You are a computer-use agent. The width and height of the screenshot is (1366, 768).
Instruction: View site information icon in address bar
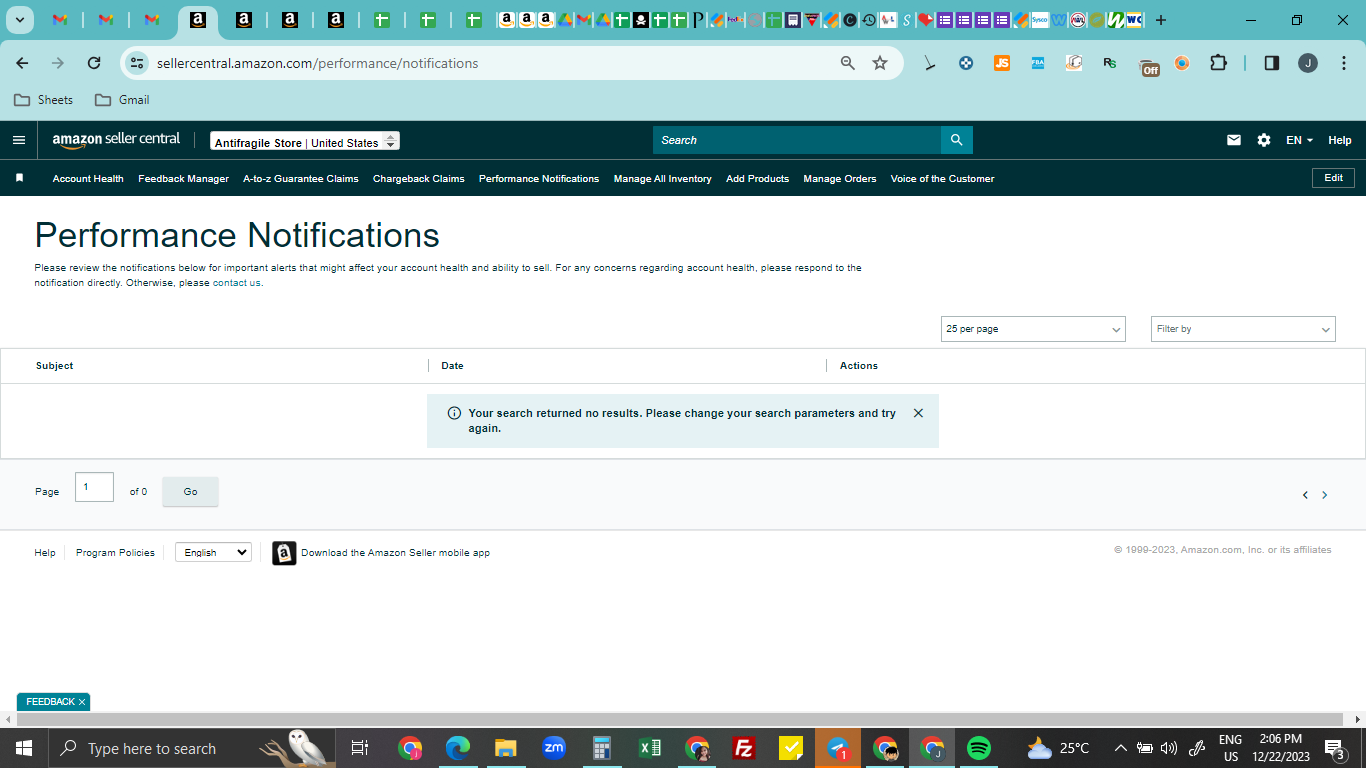click(x=137, y=63)
